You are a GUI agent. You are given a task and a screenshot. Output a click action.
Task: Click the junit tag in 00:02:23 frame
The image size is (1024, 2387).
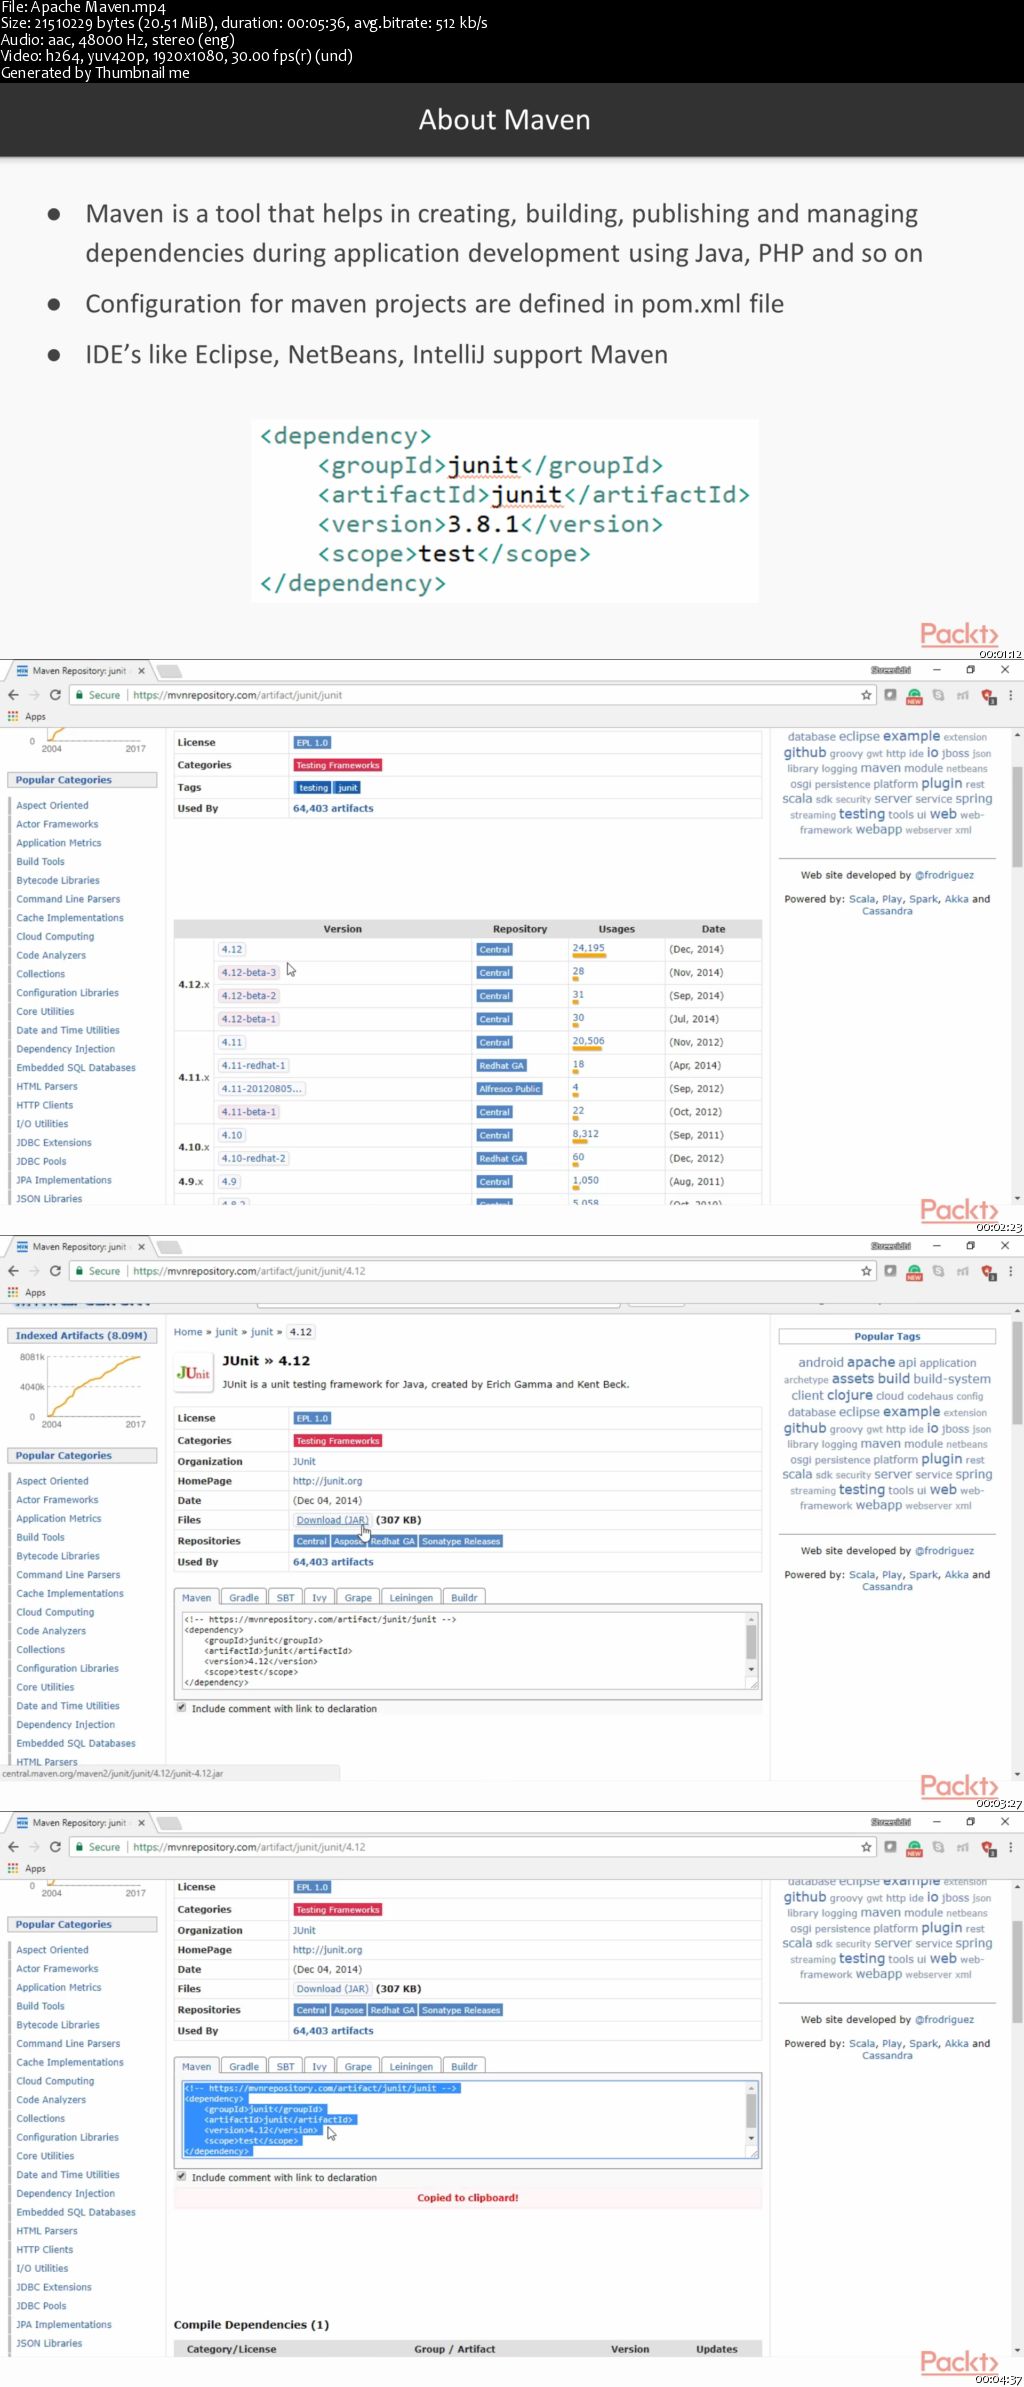point(348,787)
